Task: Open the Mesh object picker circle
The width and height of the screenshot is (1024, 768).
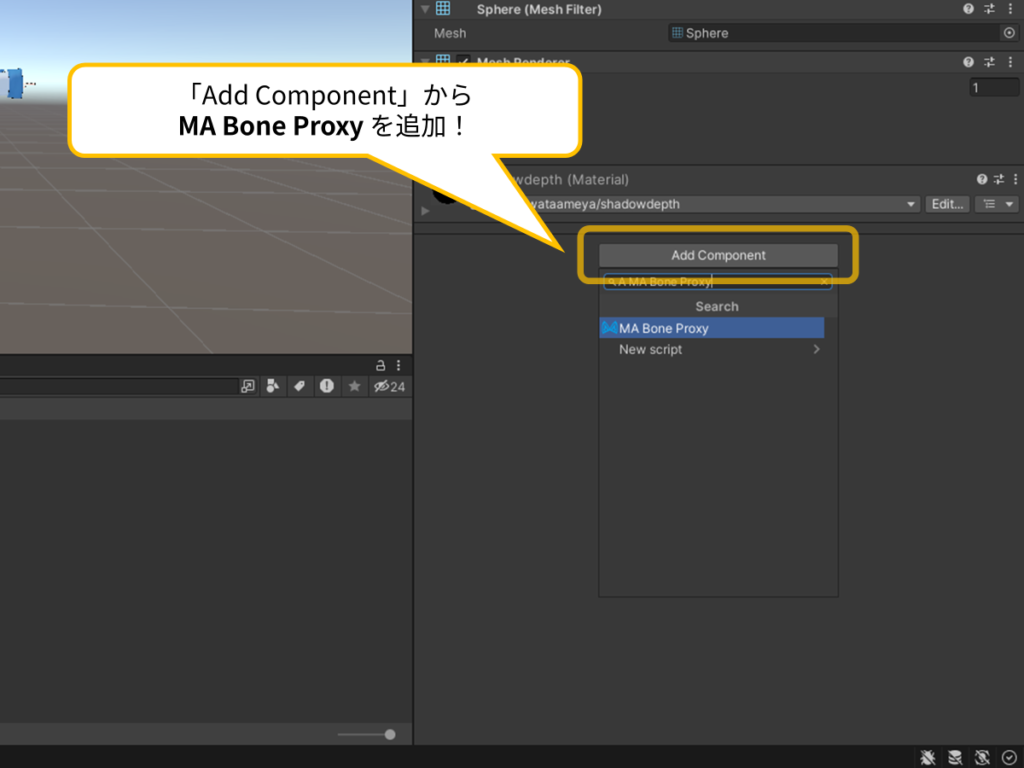Action: click(1008, 33)
